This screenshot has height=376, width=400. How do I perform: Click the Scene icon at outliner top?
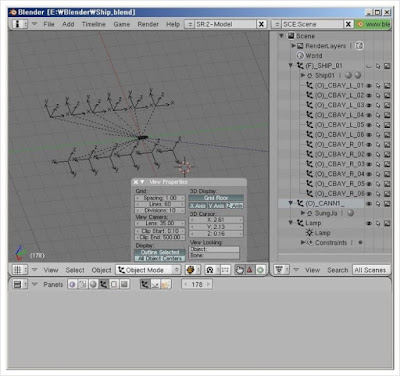click(291, 36)
